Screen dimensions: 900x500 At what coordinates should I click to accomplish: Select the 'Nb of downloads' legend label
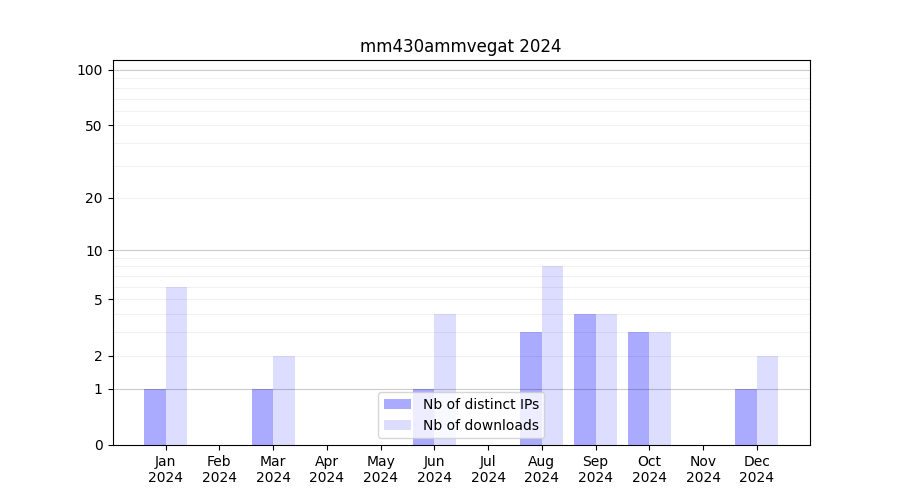click(480, 425)
